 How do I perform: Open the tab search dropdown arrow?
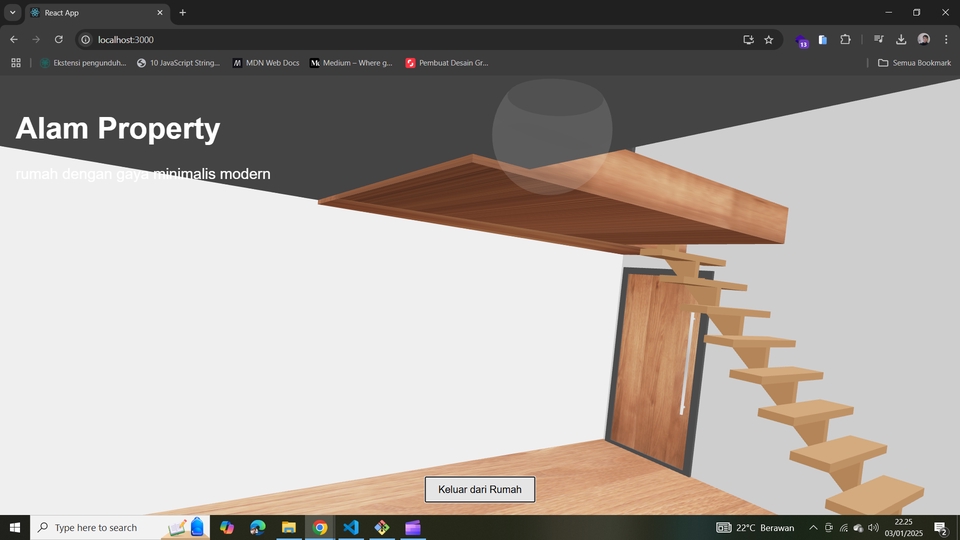12,12
